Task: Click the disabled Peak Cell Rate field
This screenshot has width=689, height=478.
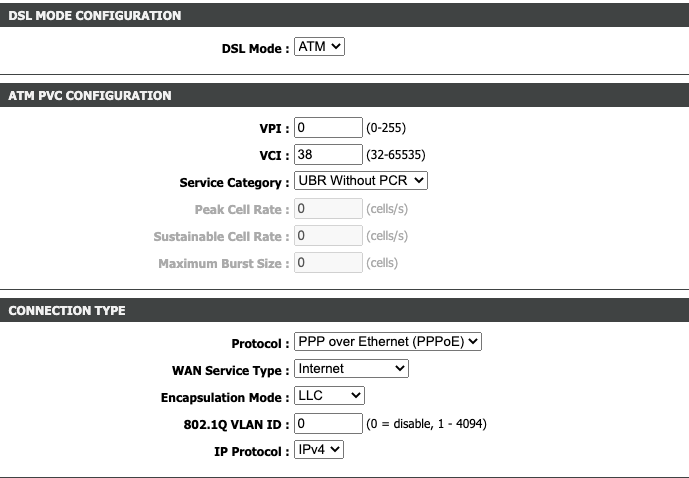Action: tap(328, 209)
